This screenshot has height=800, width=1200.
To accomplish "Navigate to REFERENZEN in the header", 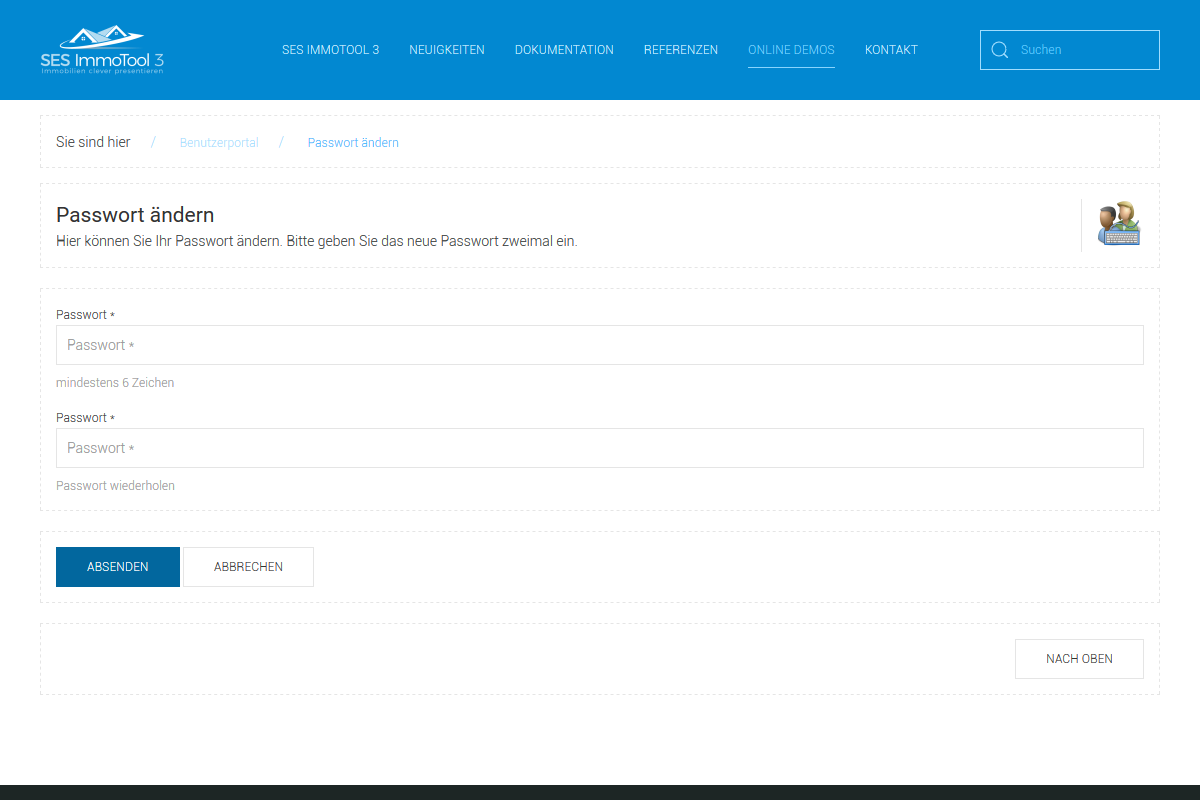I will (681, 50).
